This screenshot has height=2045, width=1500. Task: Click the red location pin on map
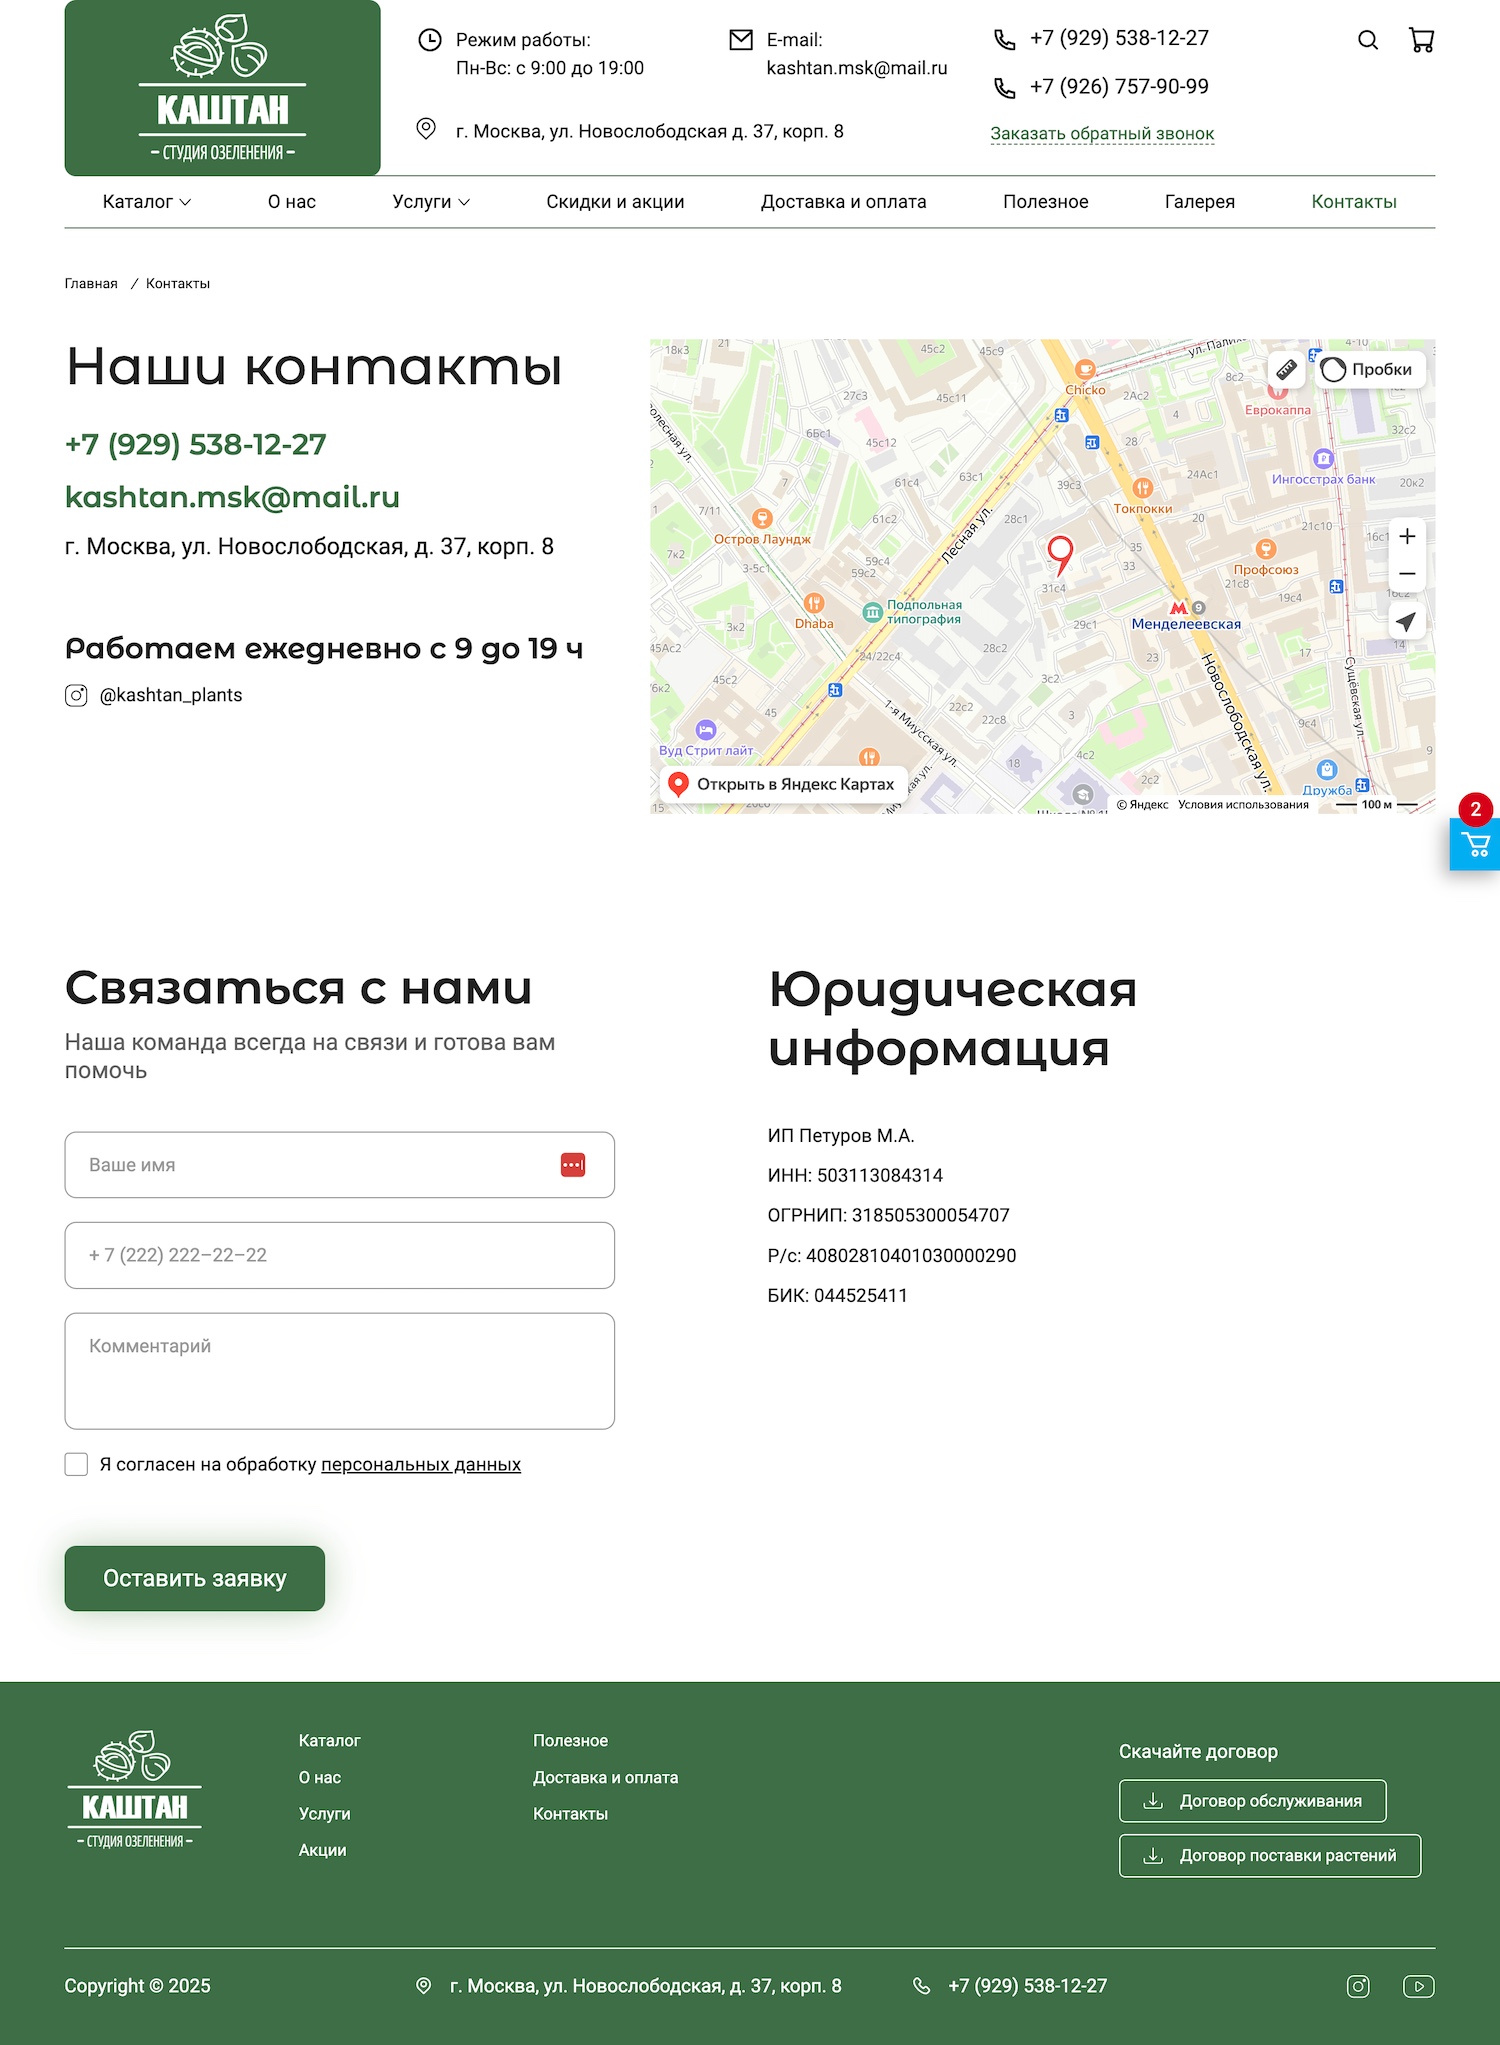point(1060,554)
